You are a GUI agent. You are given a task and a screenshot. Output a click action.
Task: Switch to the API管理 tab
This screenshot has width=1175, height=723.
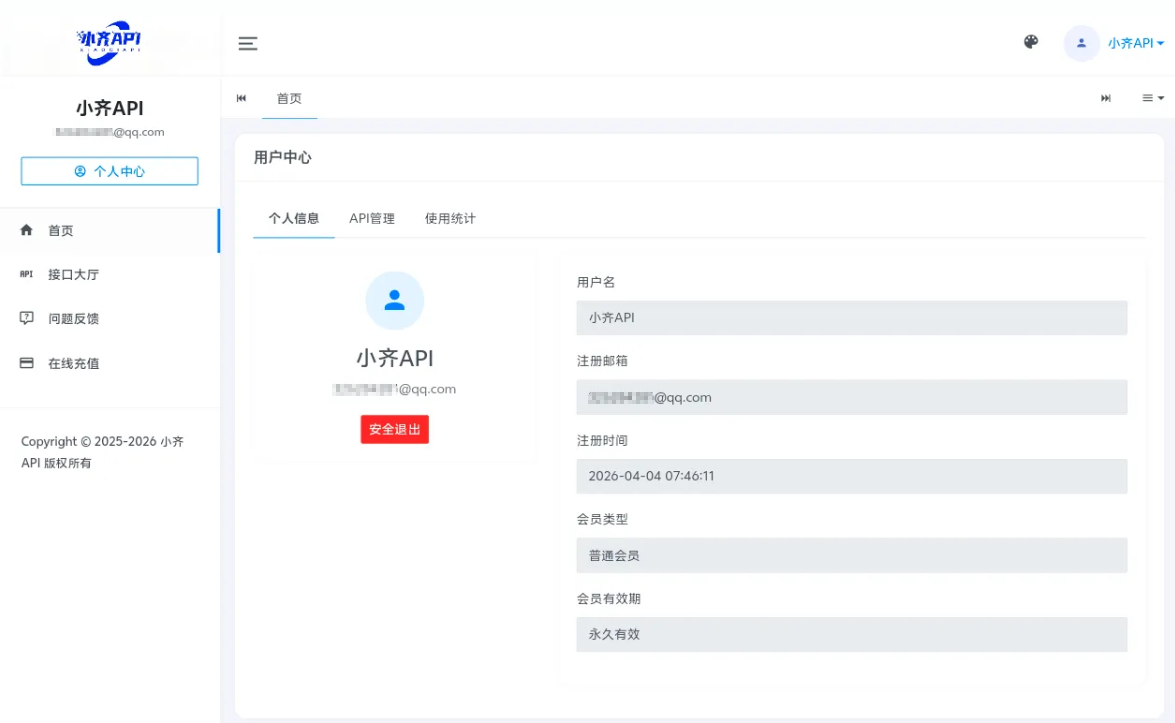point(372,218)
